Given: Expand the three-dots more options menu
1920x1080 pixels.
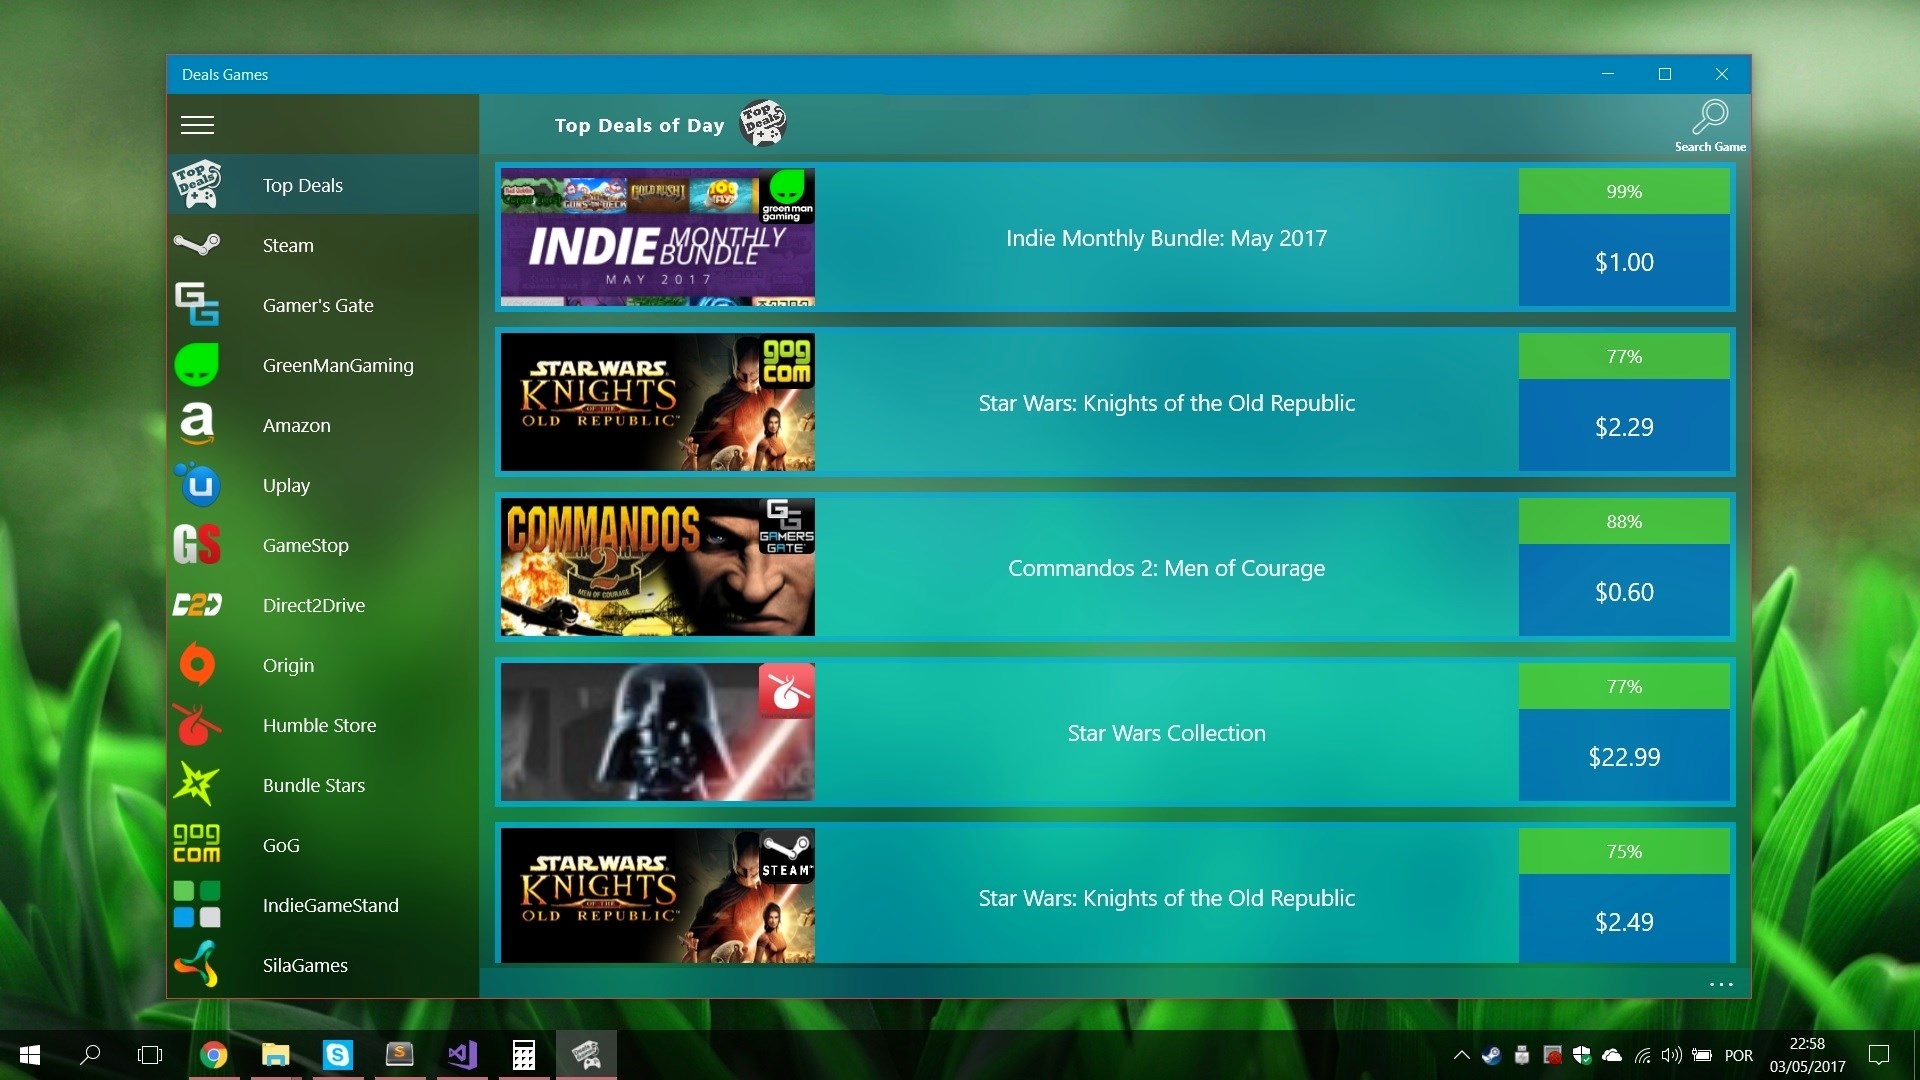Looking at the screenshot, I should point(1721,985).
